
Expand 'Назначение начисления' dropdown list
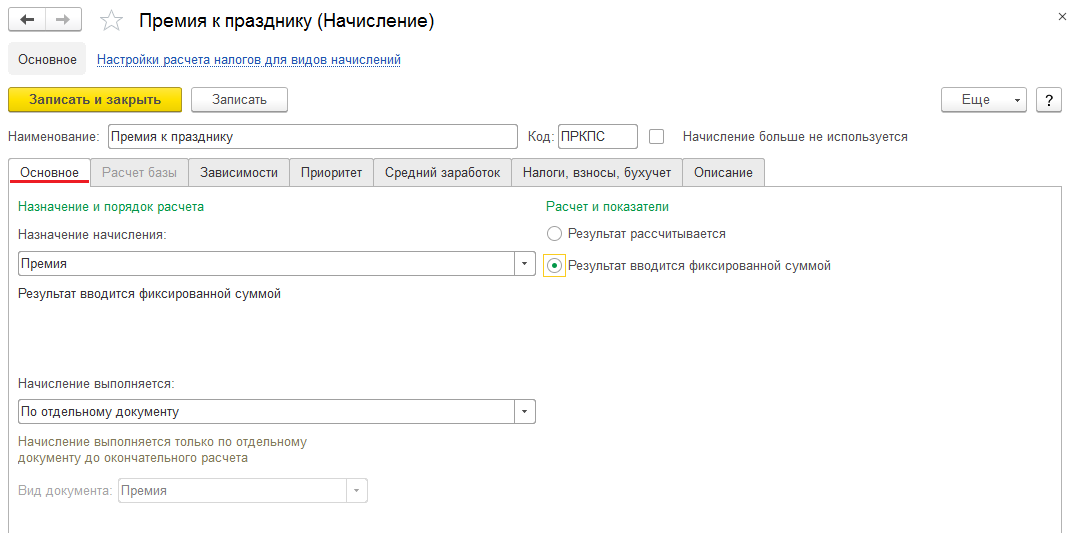click(x=525, y=264)
